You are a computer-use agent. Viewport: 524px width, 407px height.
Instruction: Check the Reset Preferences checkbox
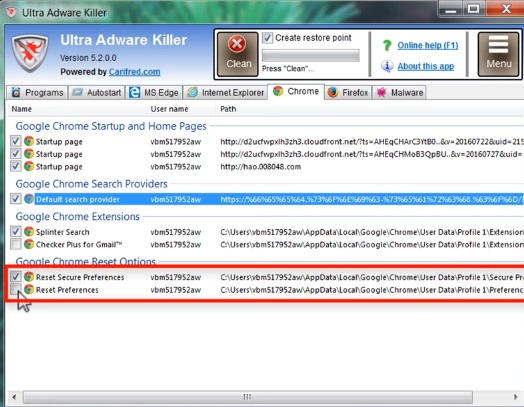[x=16, y=289]
